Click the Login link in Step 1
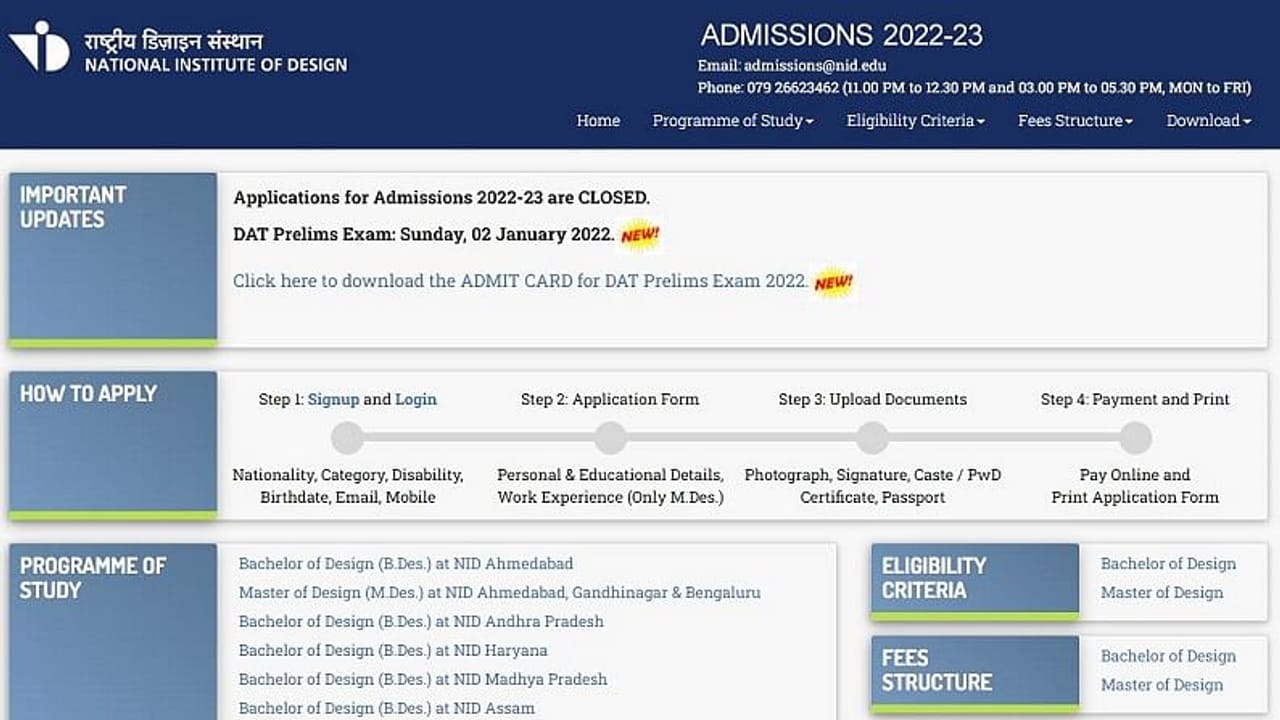Viewport: 1280px width, 720px height. click(x=416, y=399)
